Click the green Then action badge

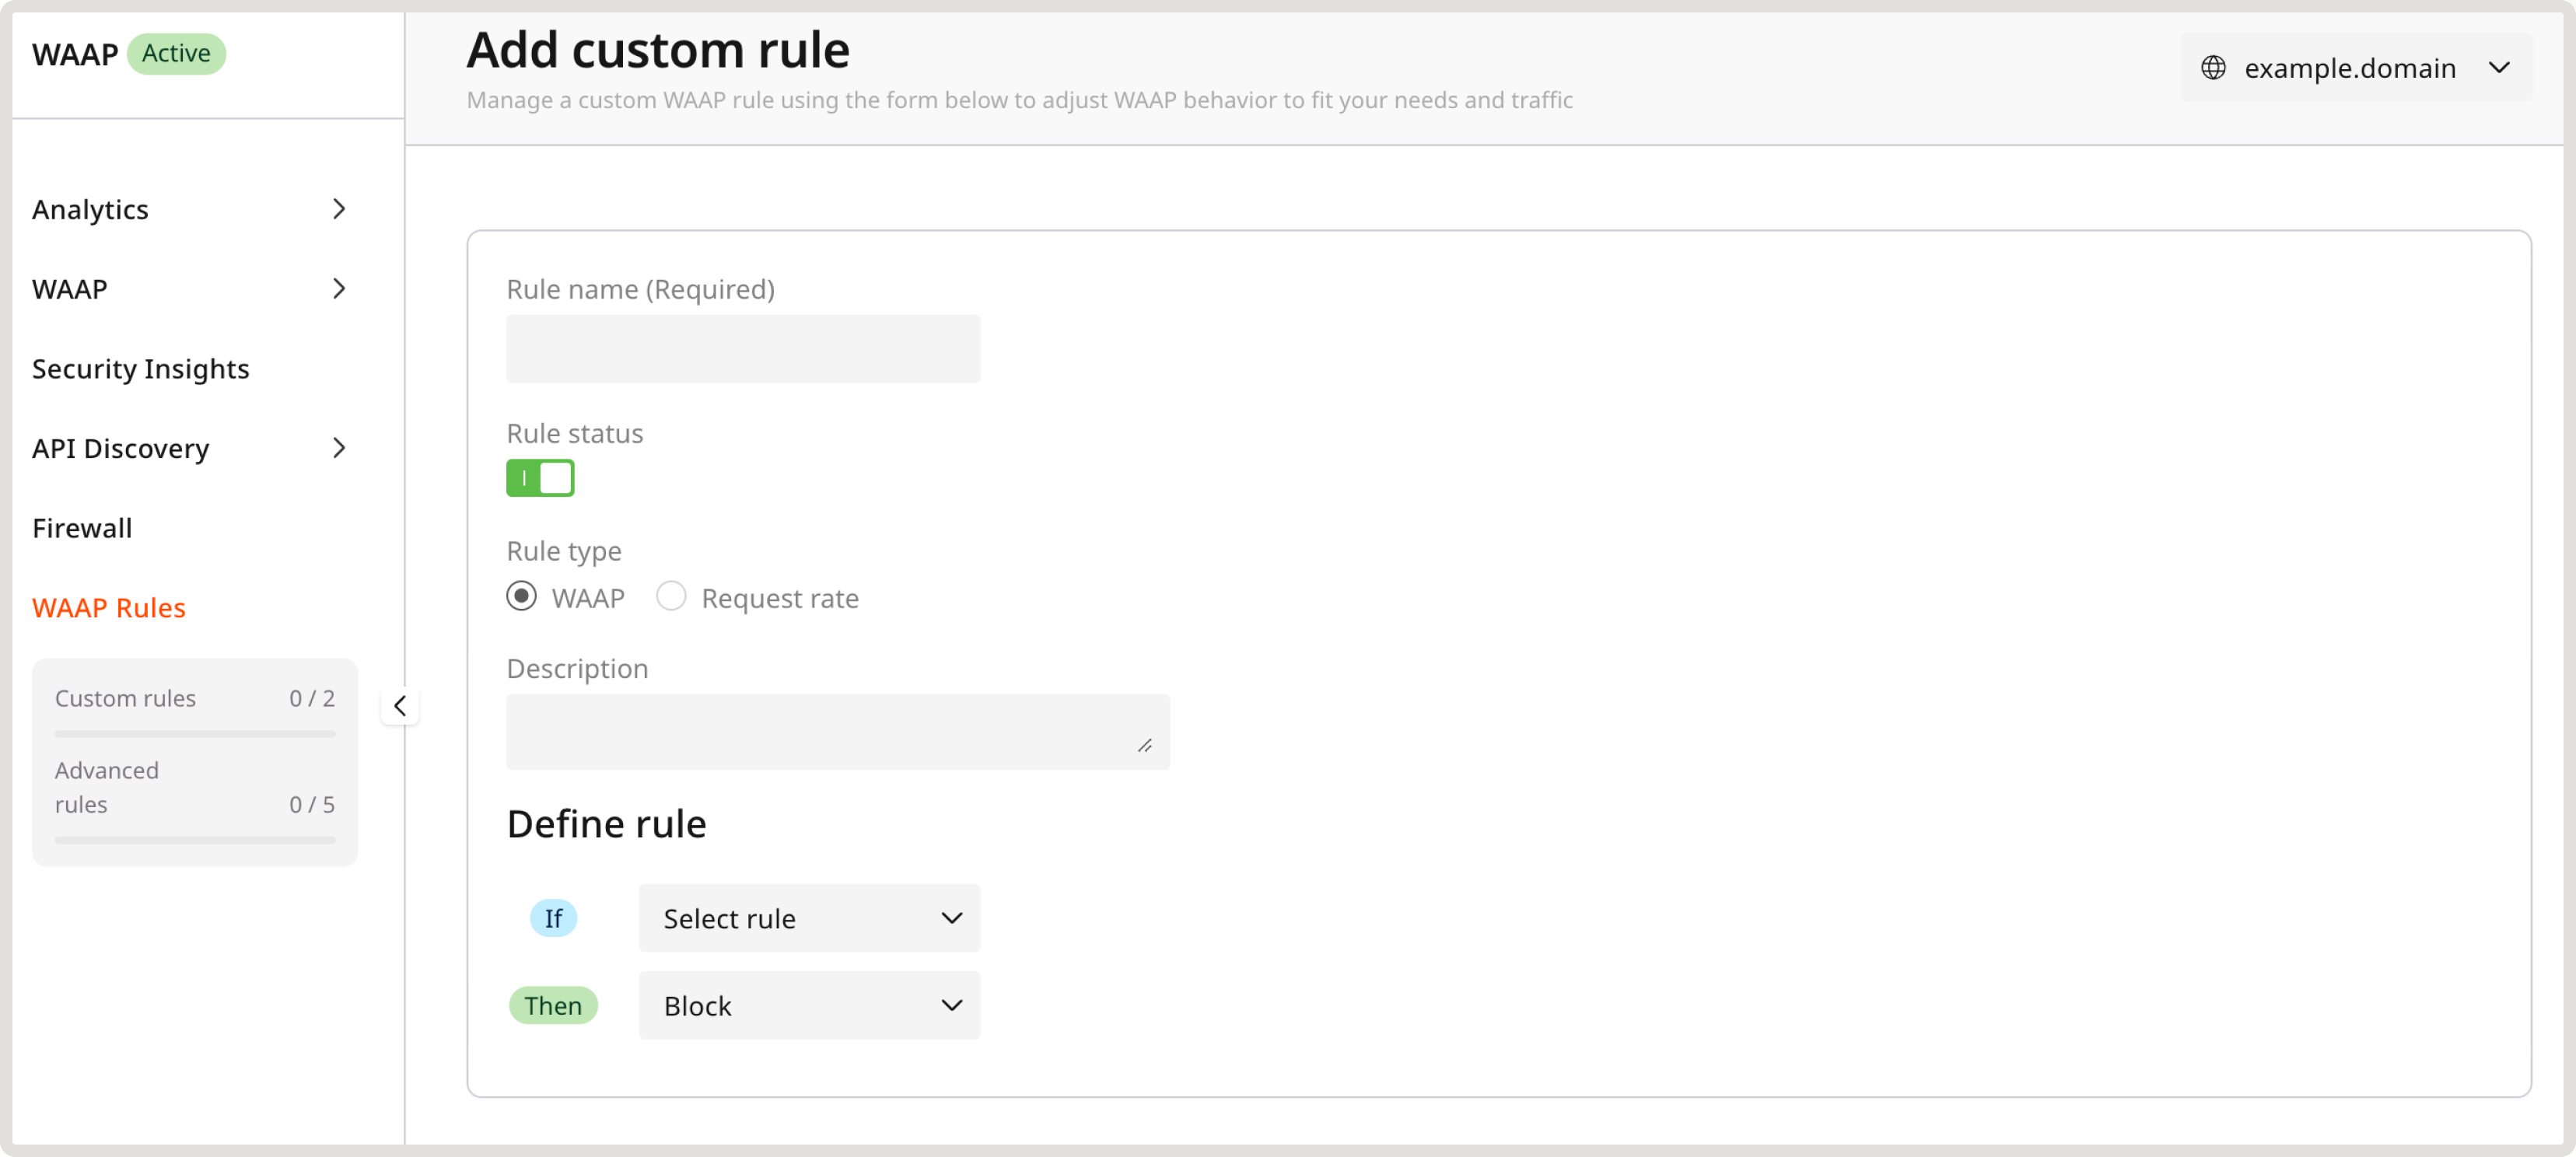tap(553, 1005)
